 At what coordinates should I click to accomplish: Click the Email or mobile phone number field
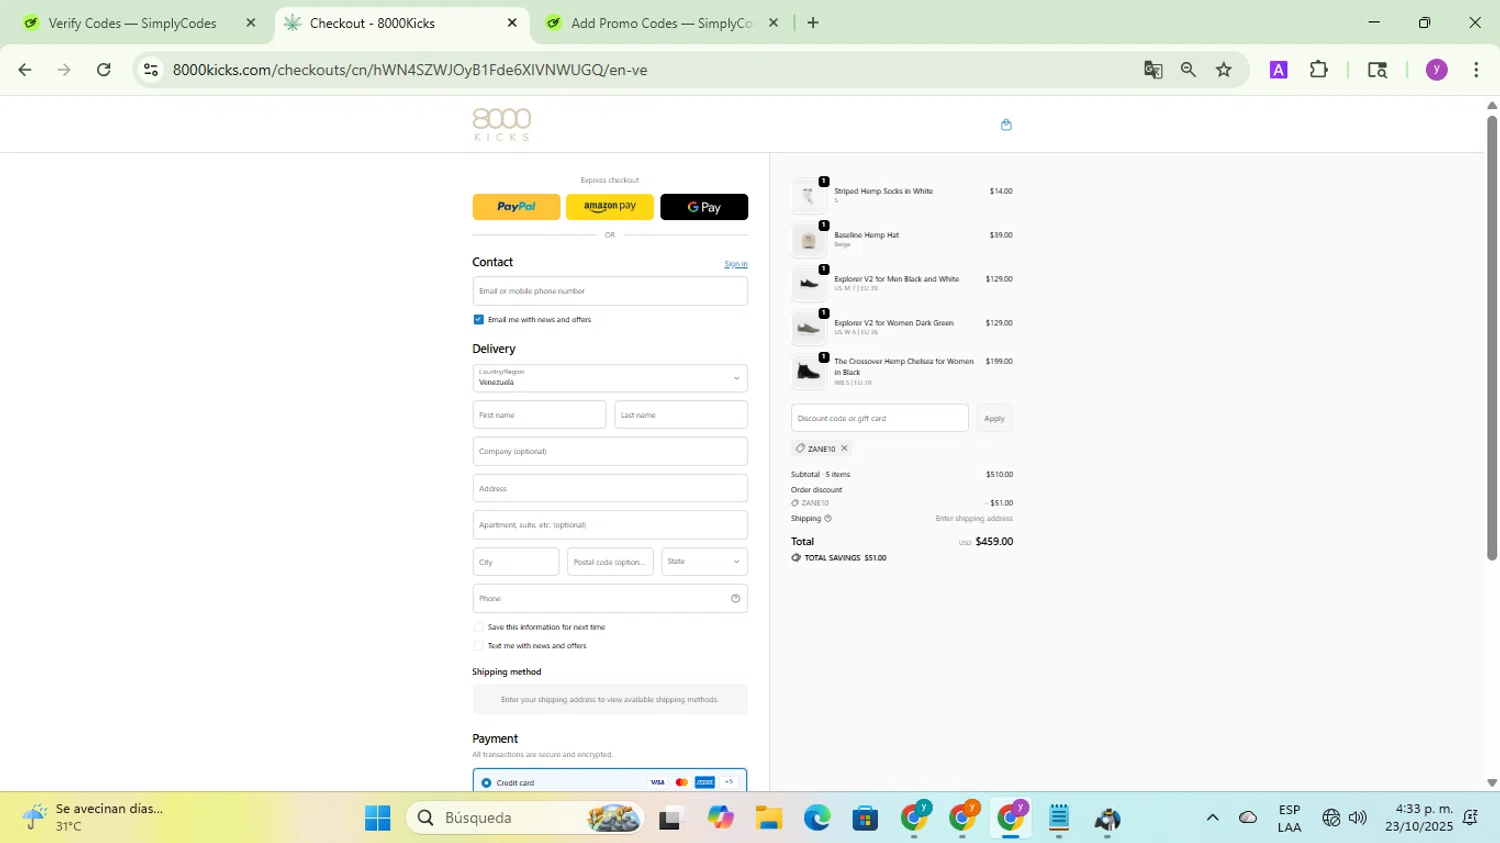610,291
